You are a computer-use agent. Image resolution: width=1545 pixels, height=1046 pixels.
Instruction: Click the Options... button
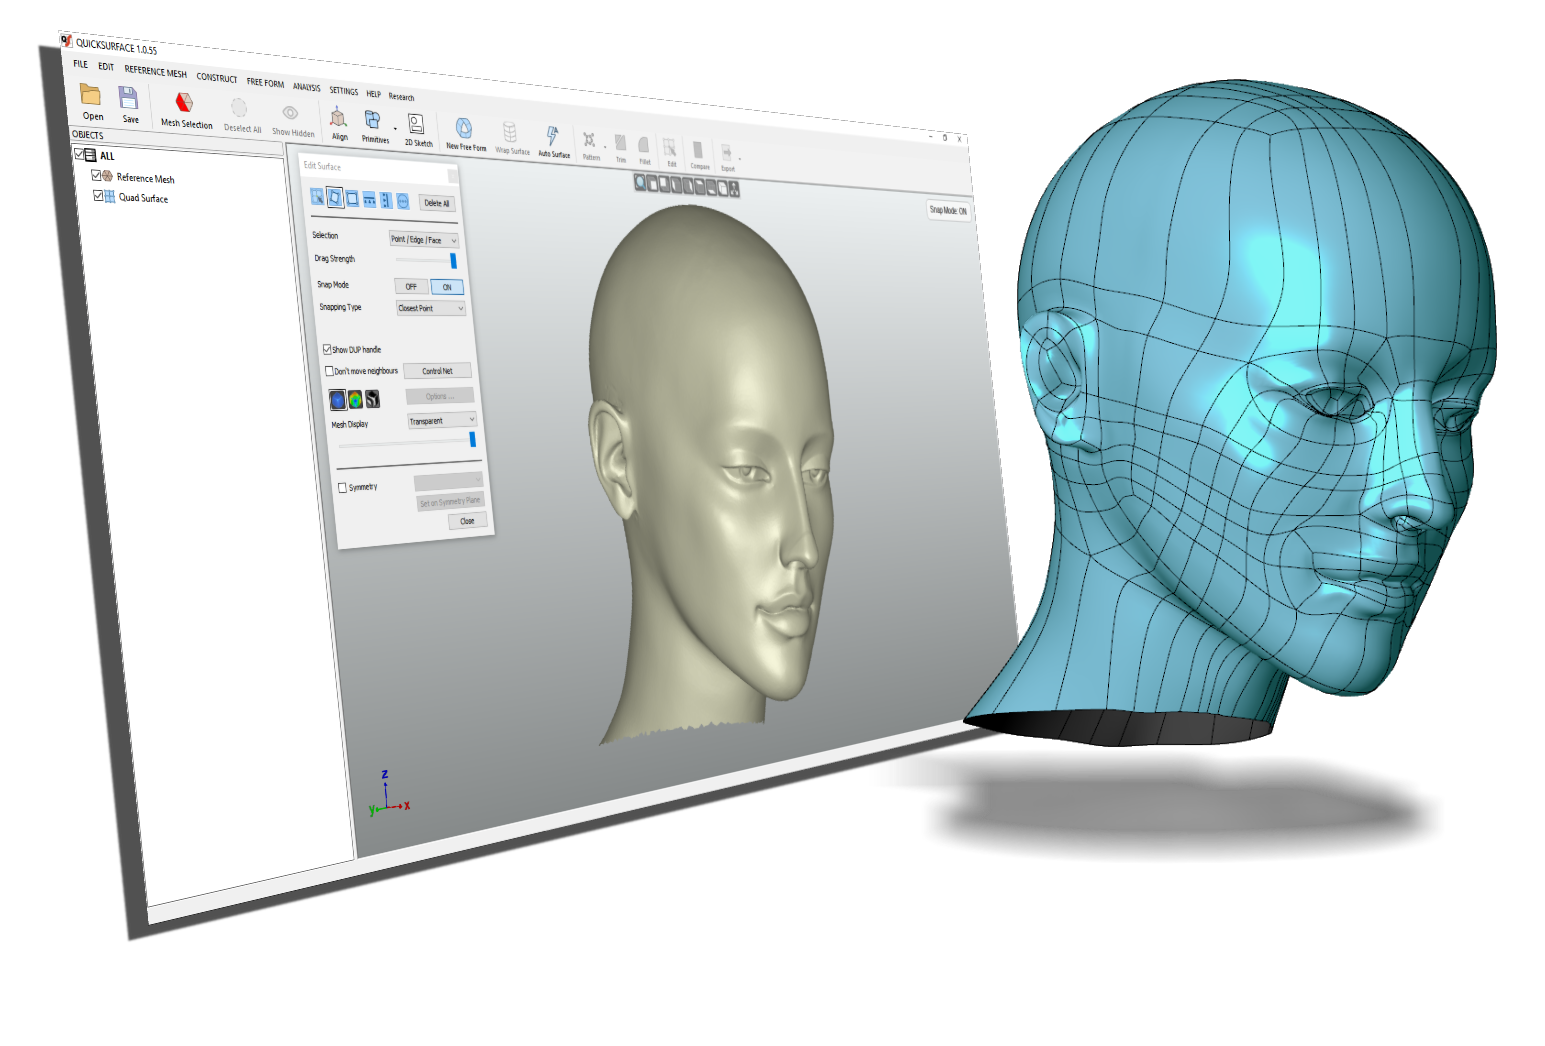pyautogui.click(x=440, y=396)
